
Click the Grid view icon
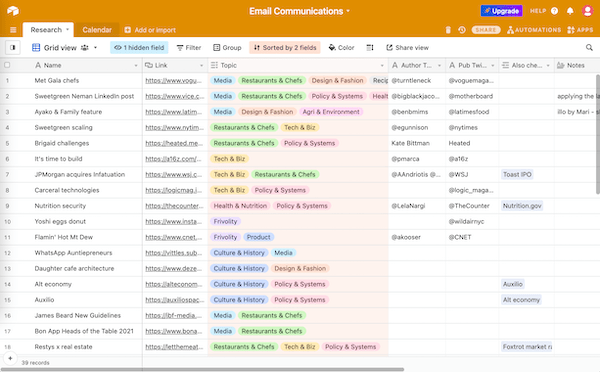click(36, 47)
